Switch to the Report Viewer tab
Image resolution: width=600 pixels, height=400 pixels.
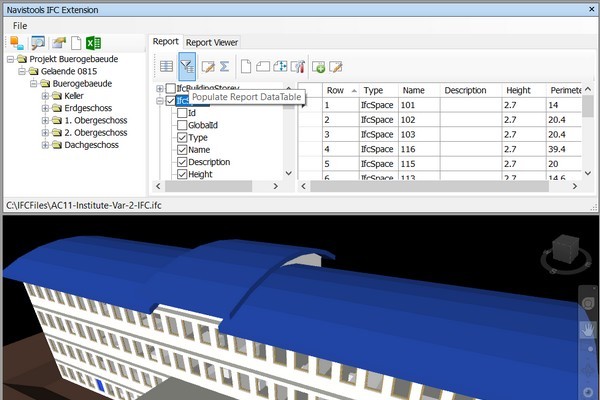coord(211,43)
